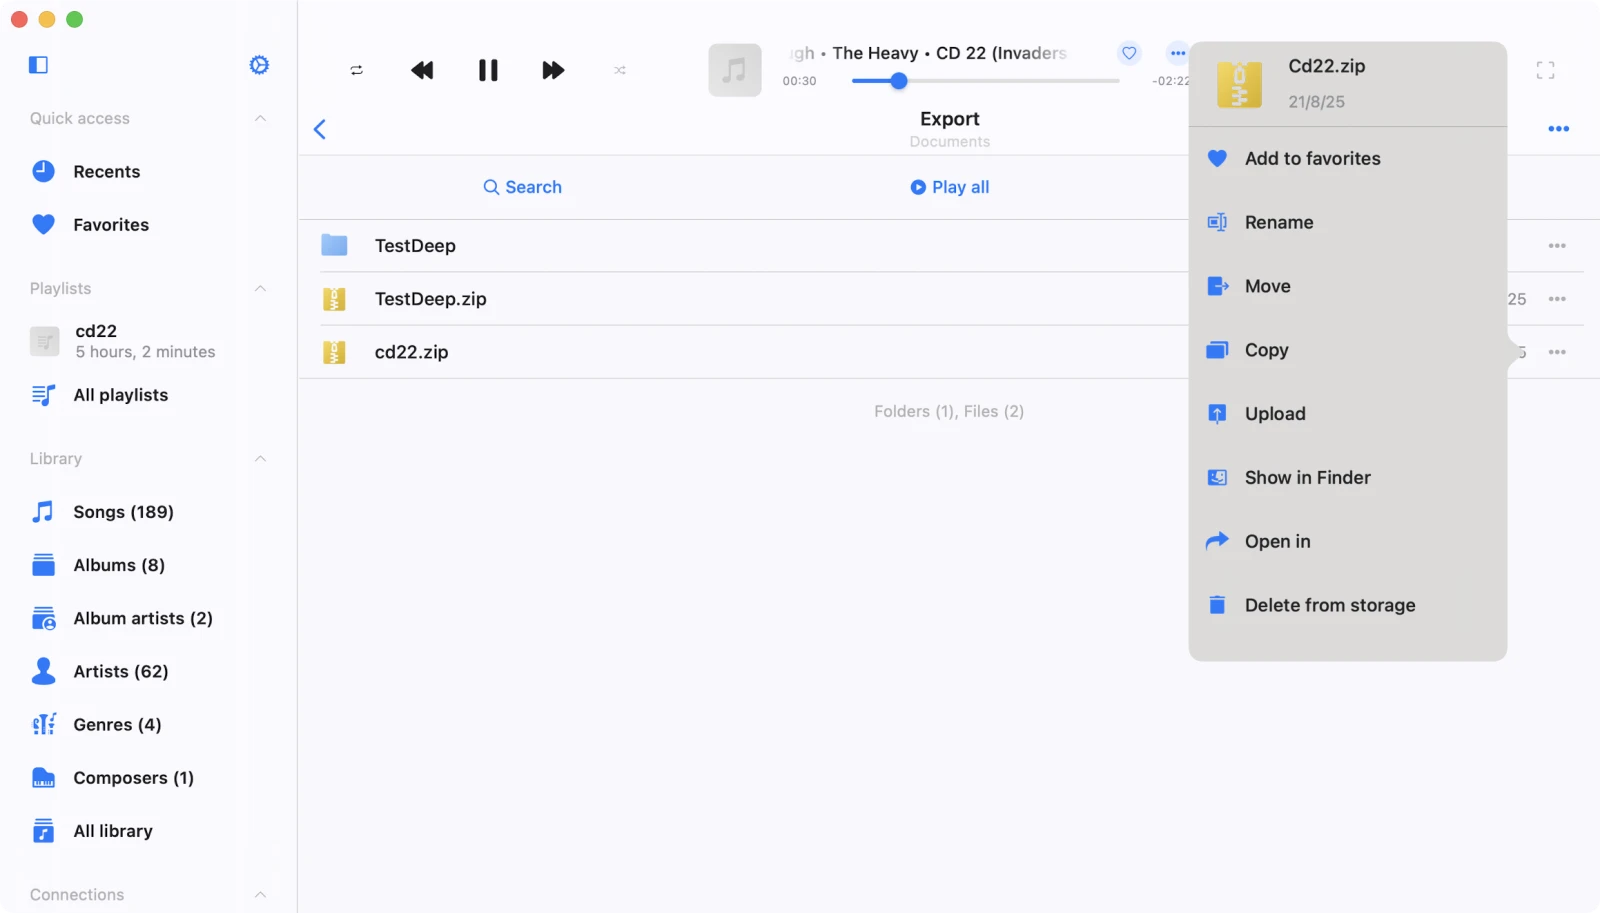The width and height of the screenshot is (1600, 913).
Task: Navigate back with the left chevron
Action: coord(320,129)
